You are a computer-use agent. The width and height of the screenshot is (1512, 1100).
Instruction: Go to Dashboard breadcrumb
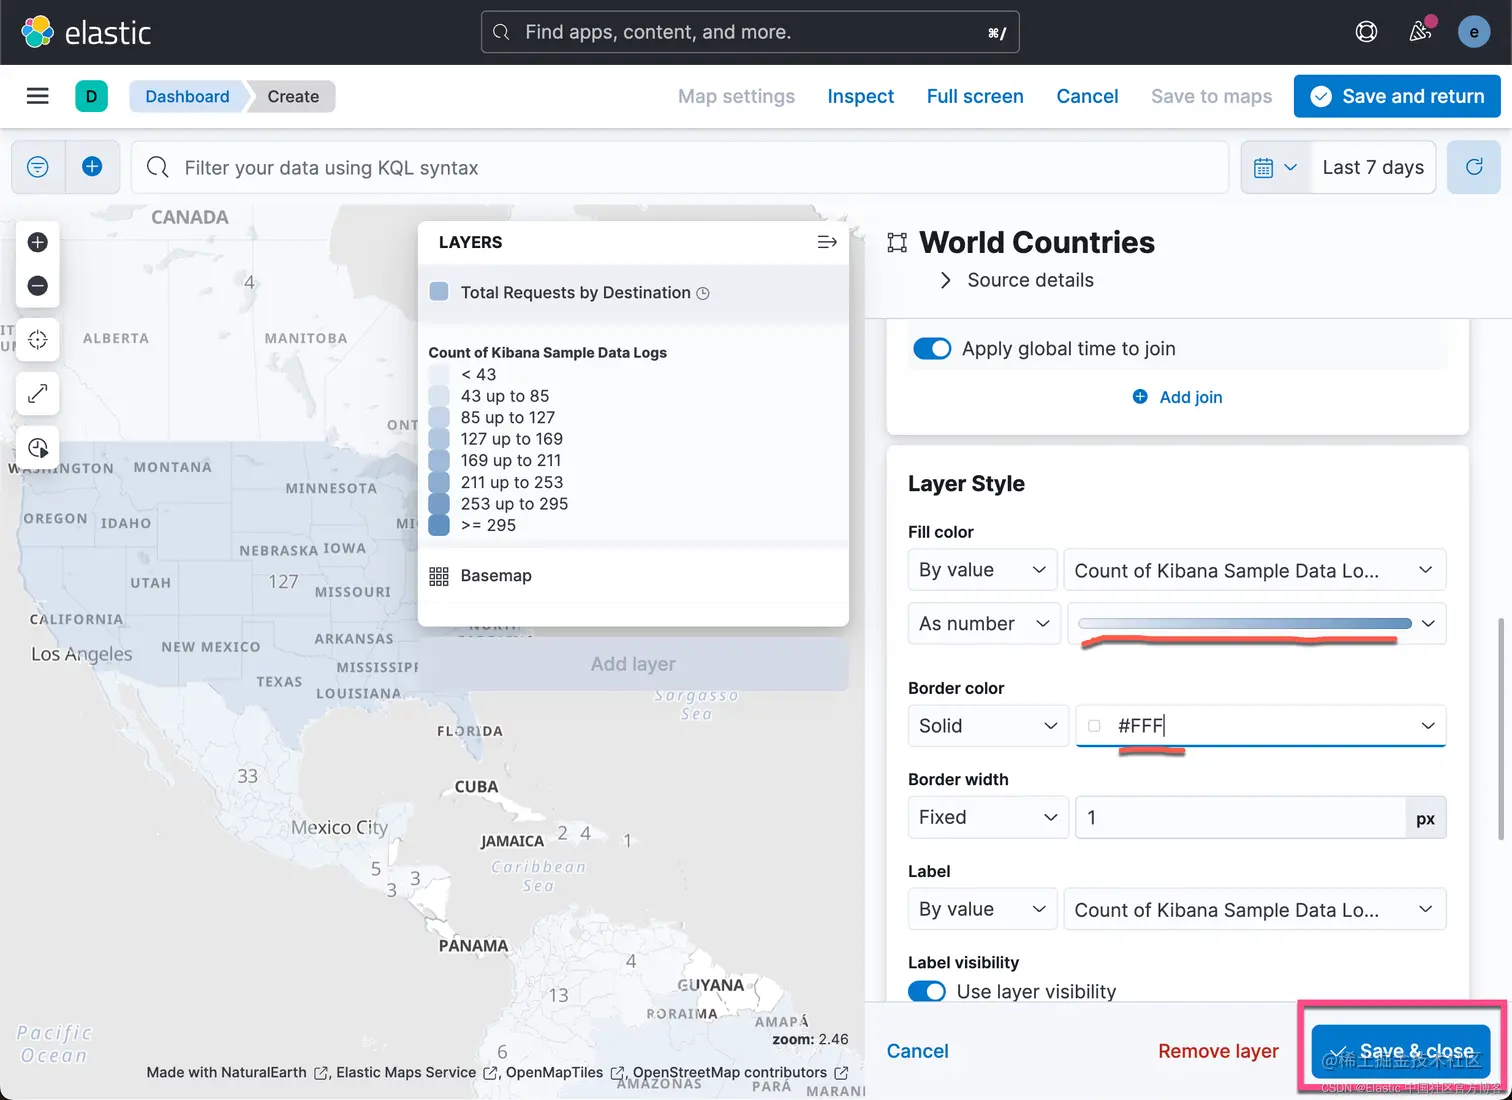187,96
